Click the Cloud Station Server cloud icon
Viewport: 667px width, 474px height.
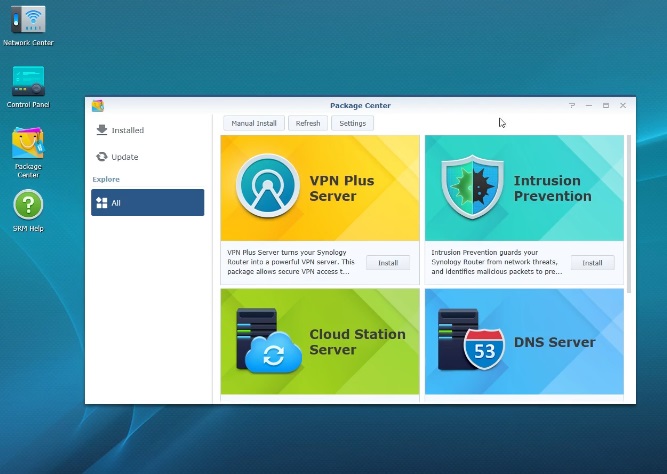274,353
